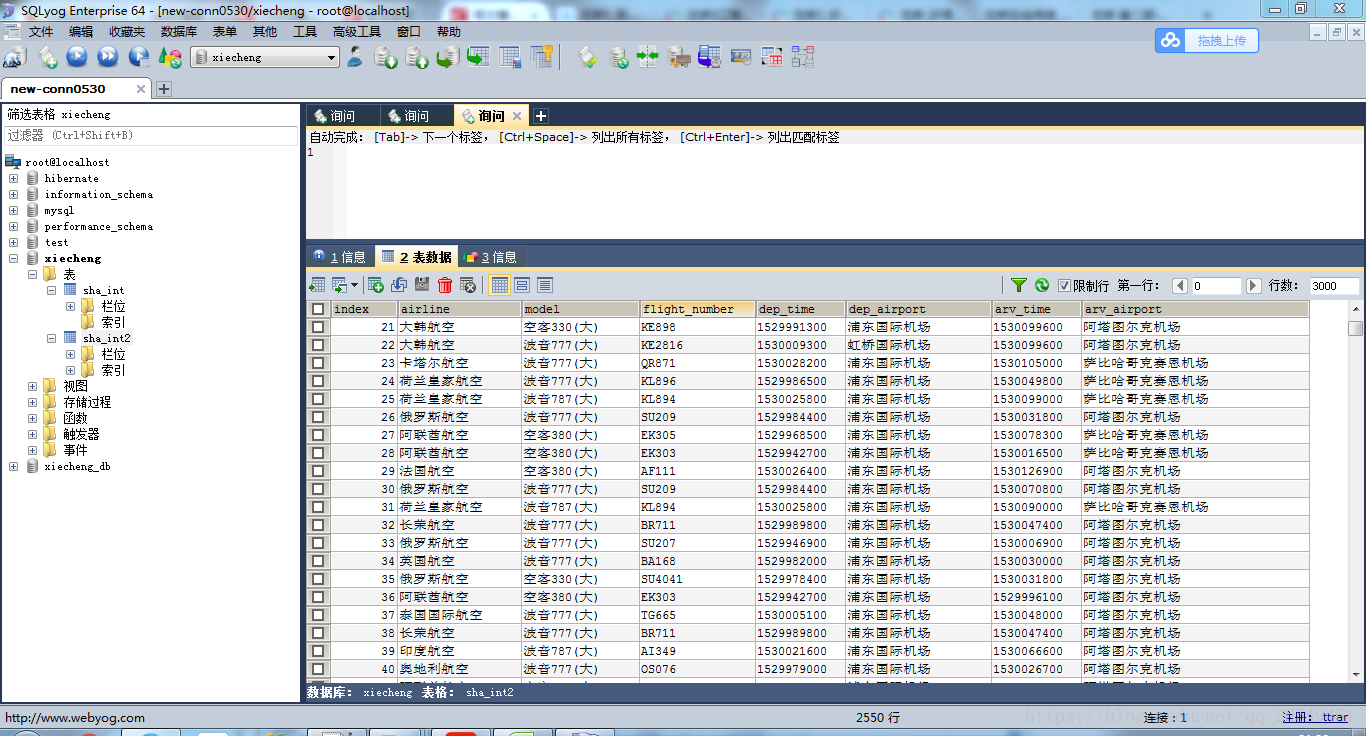The image size is (1366, 736).
Task: Expand the xiecheng_db database node
Action: pos(13,466)
